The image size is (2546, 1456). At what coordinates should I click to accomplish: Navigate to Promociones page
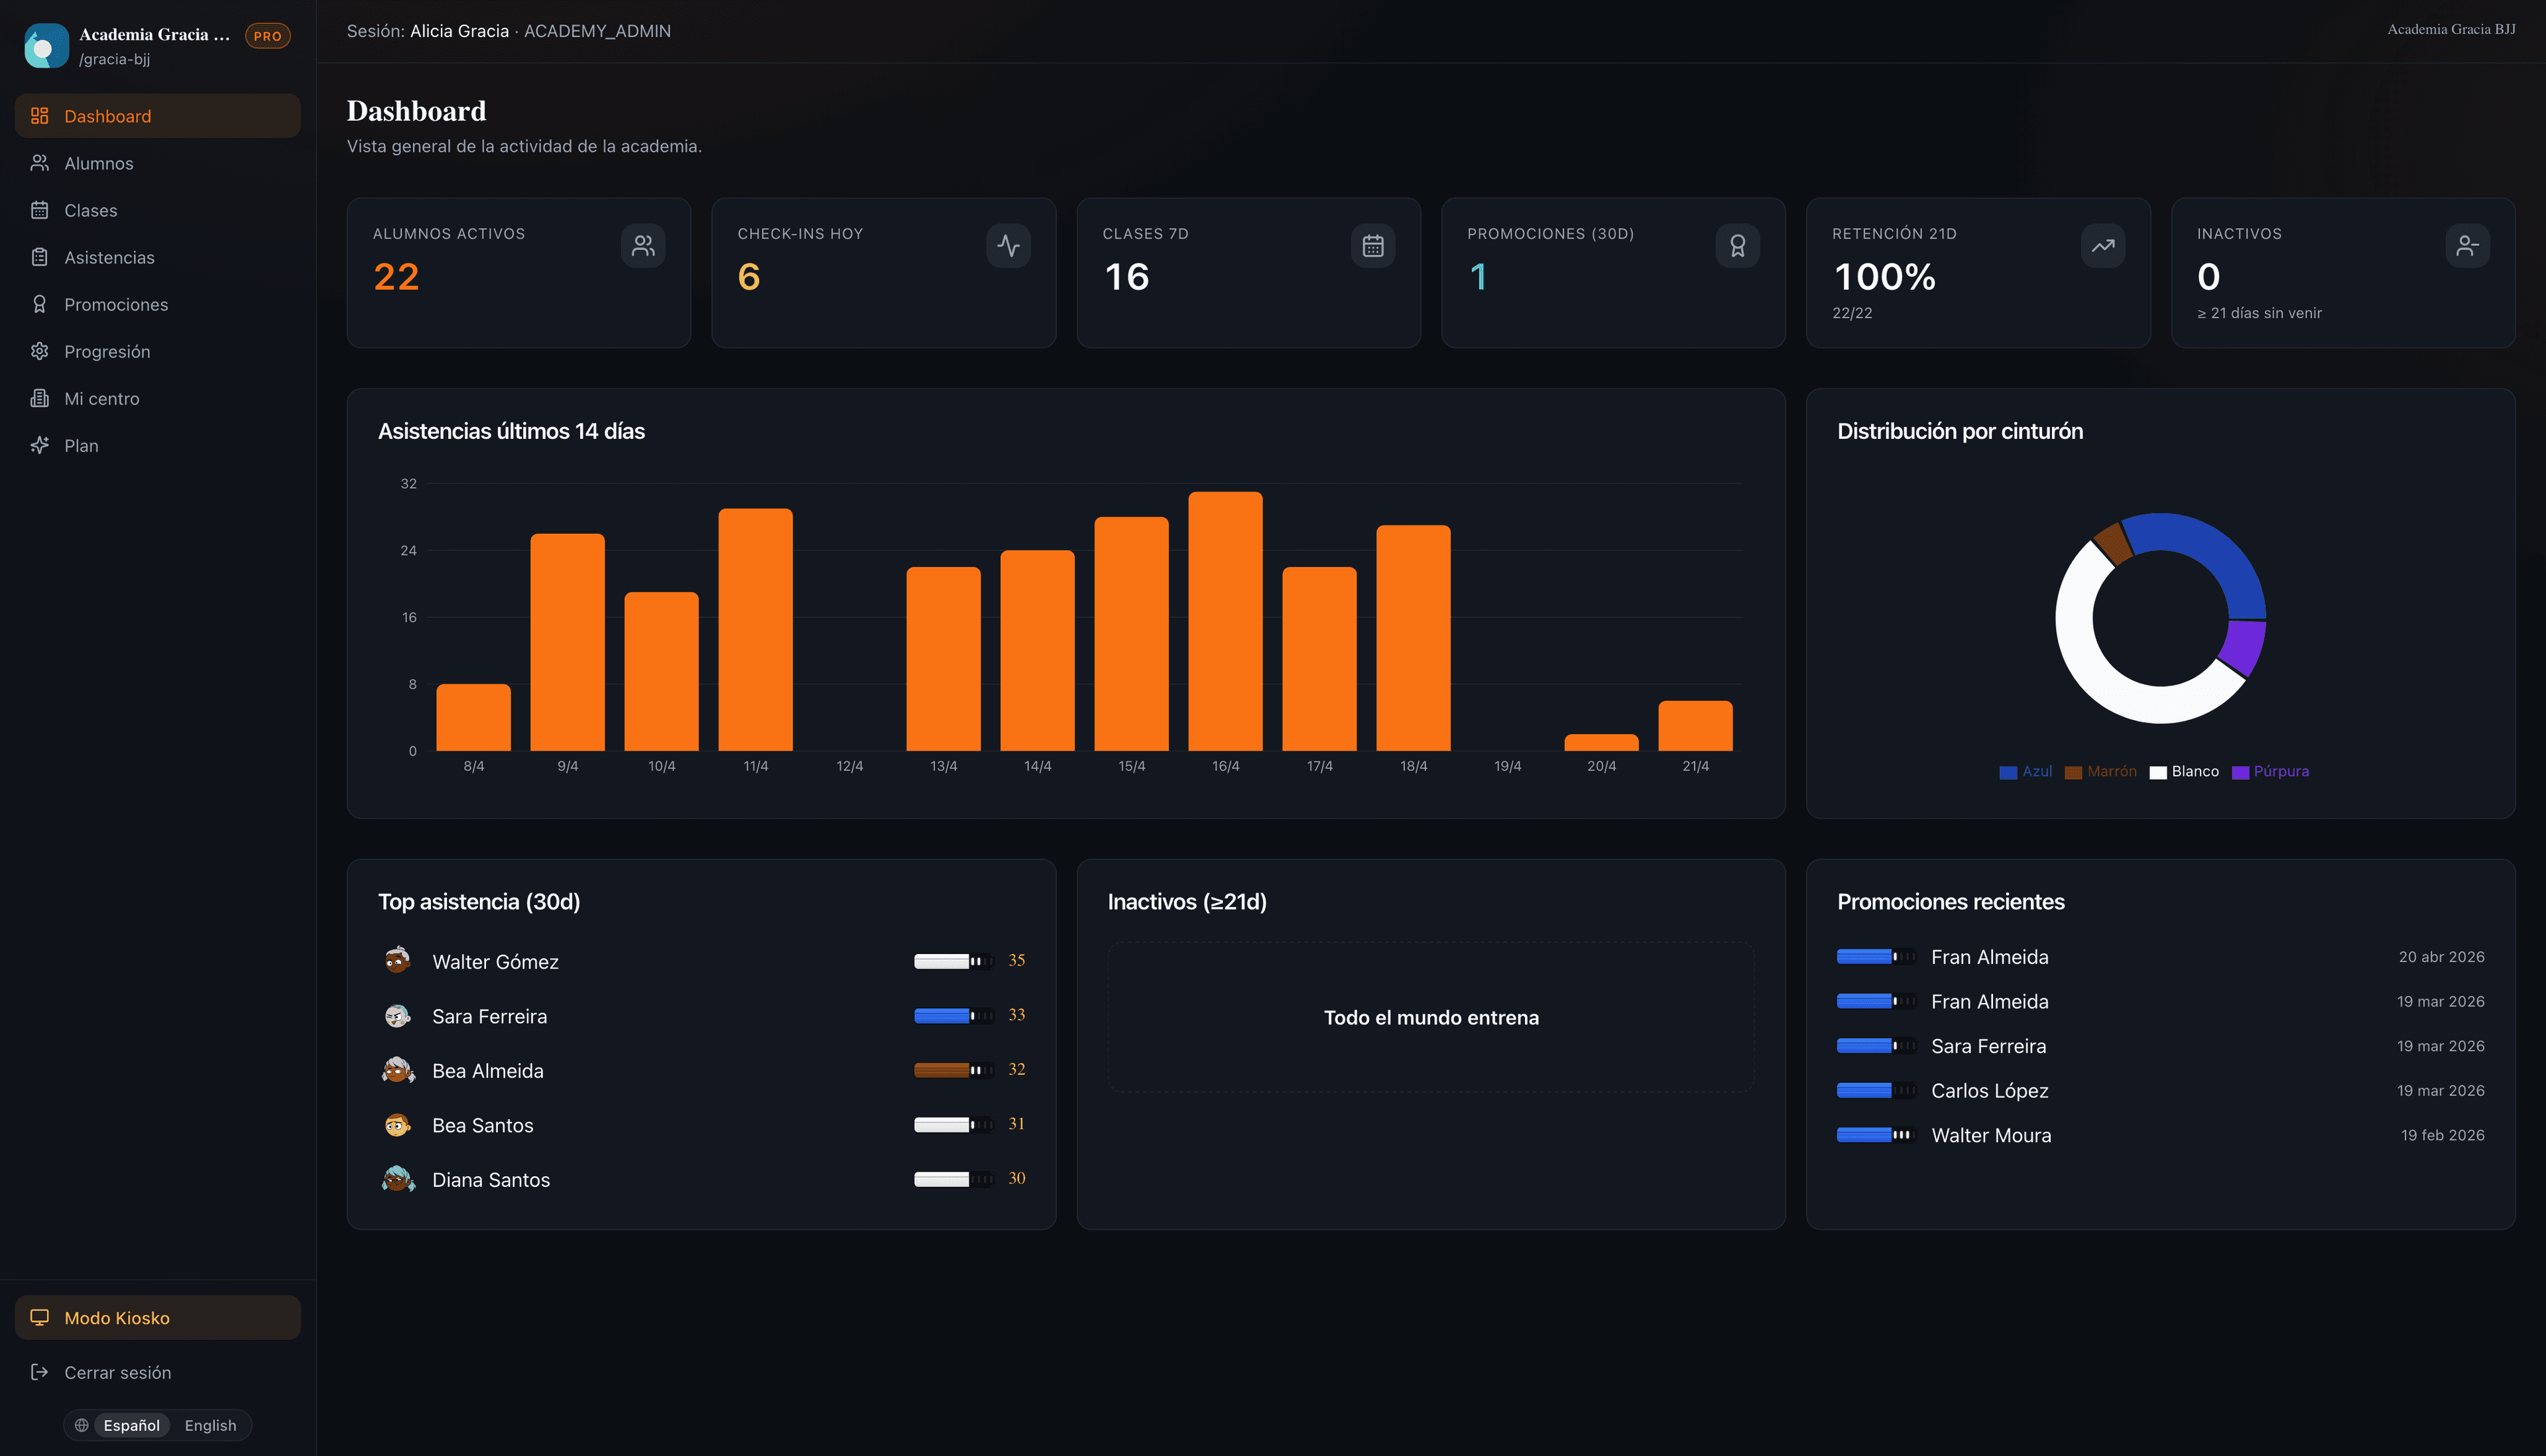pyautogui.click(x=158, y=304)
